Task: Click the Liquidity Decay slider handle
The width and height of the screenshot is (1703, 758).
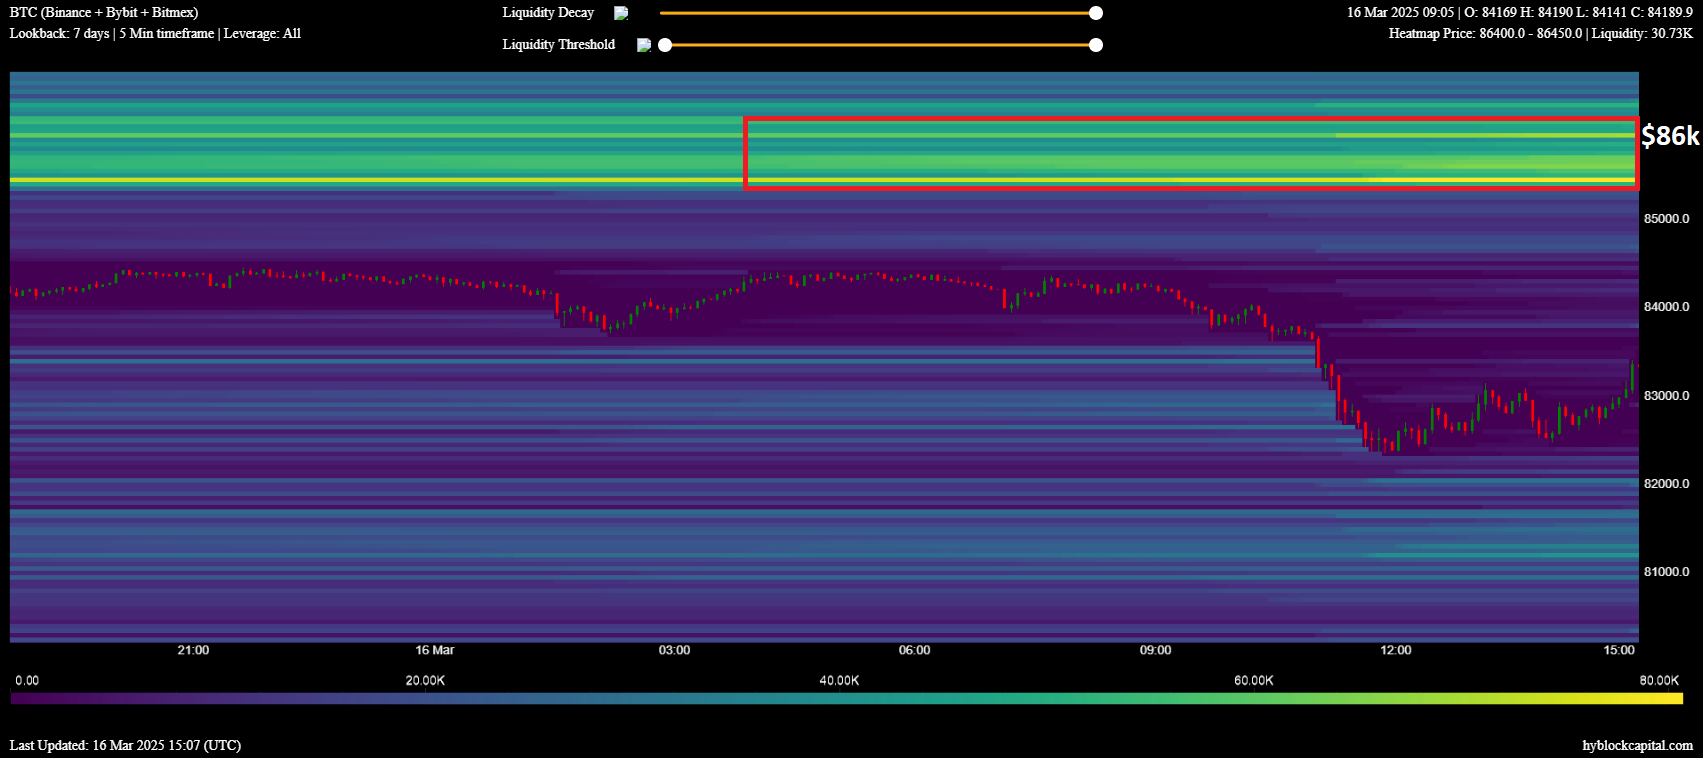Action: [x=1096, y=13]
